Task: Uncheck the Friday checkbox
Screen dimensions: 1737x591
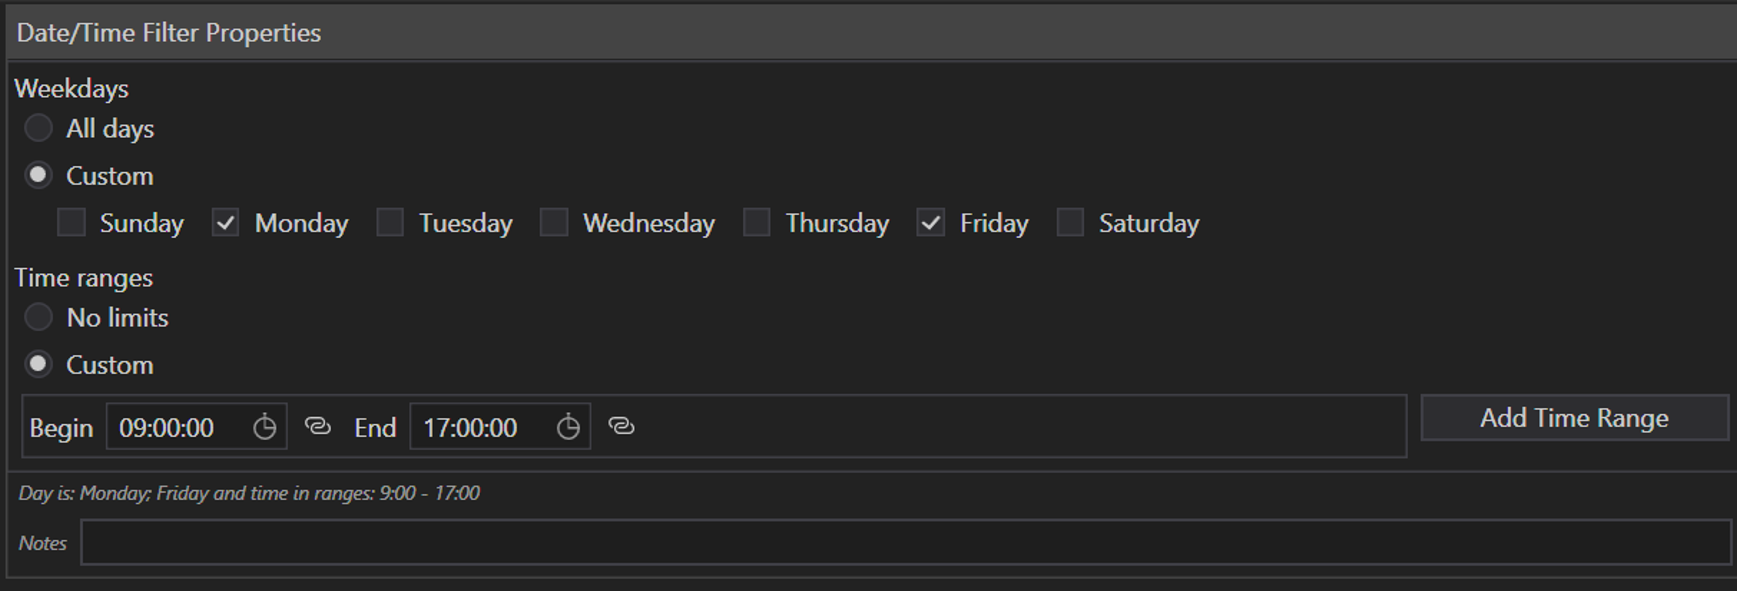Action: tap(931, 222)
